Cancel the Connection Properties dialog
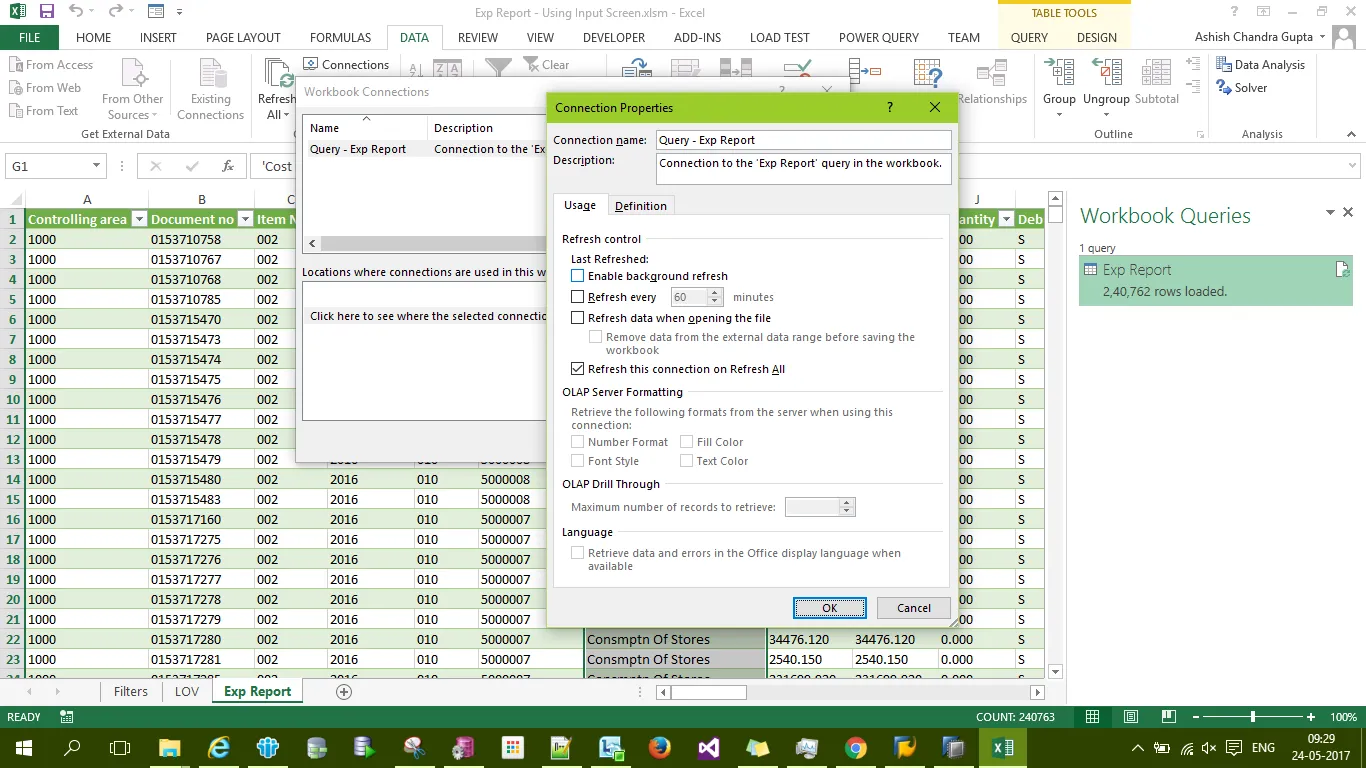Image resolution: width=1366 pixels, height=768 pixels. pyautogui.click(x=914, y=607)
